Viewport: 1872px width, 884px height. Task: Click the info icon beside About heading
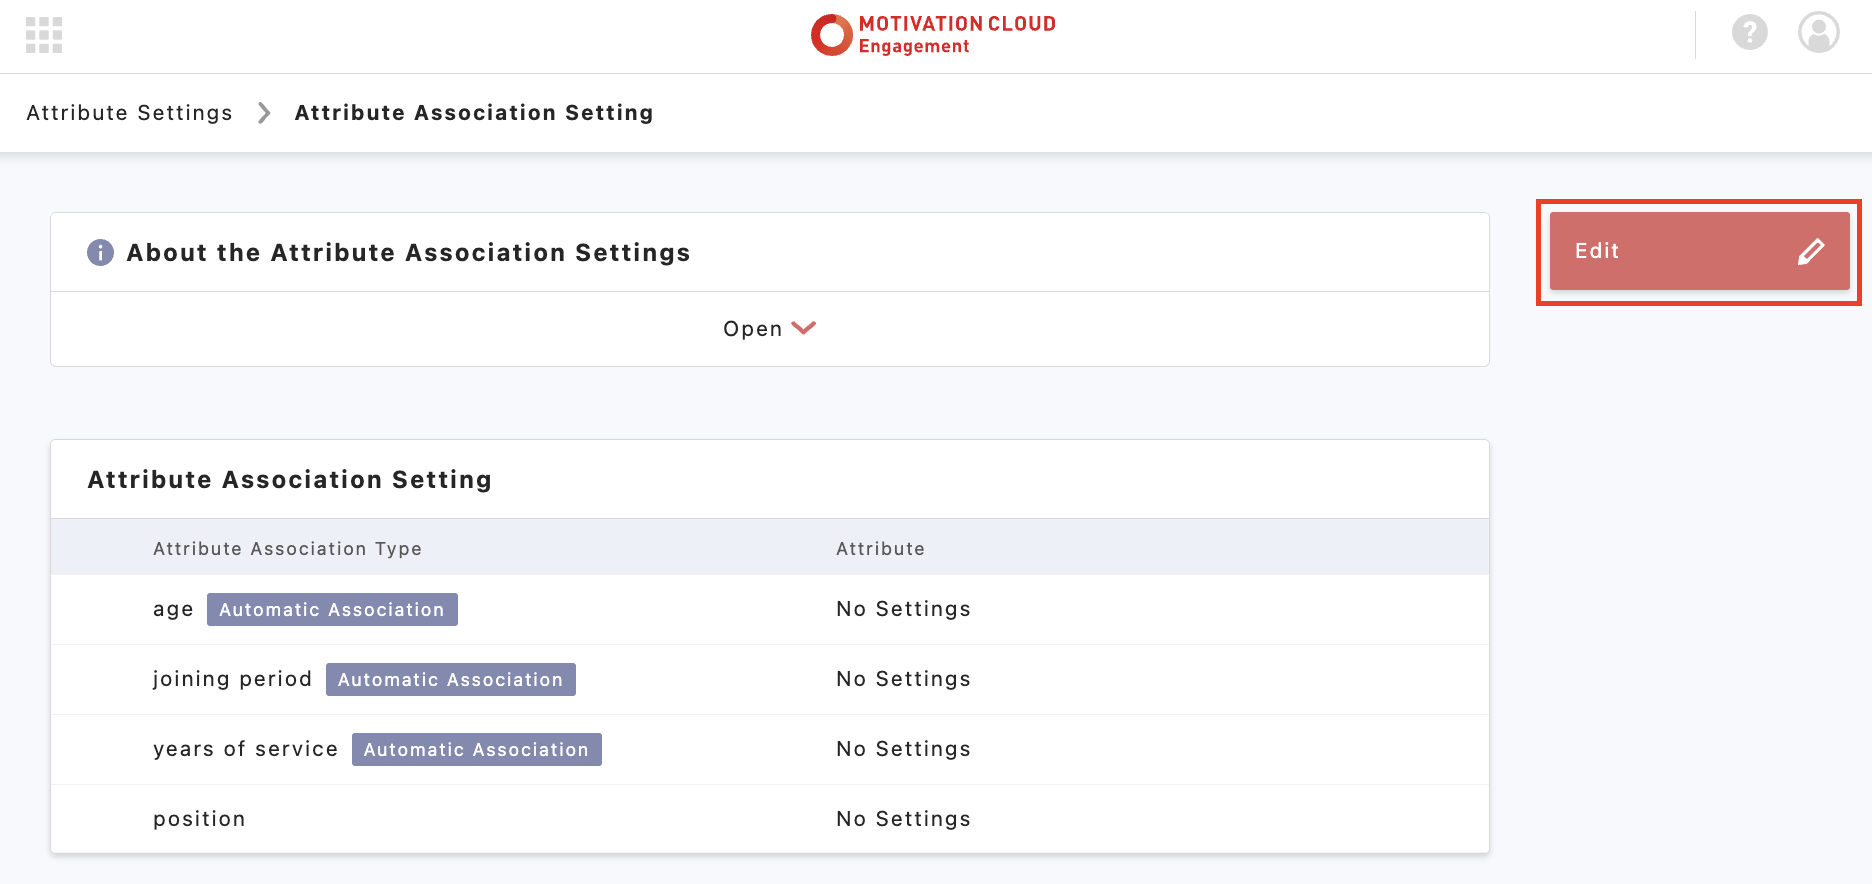click(100, 253)
